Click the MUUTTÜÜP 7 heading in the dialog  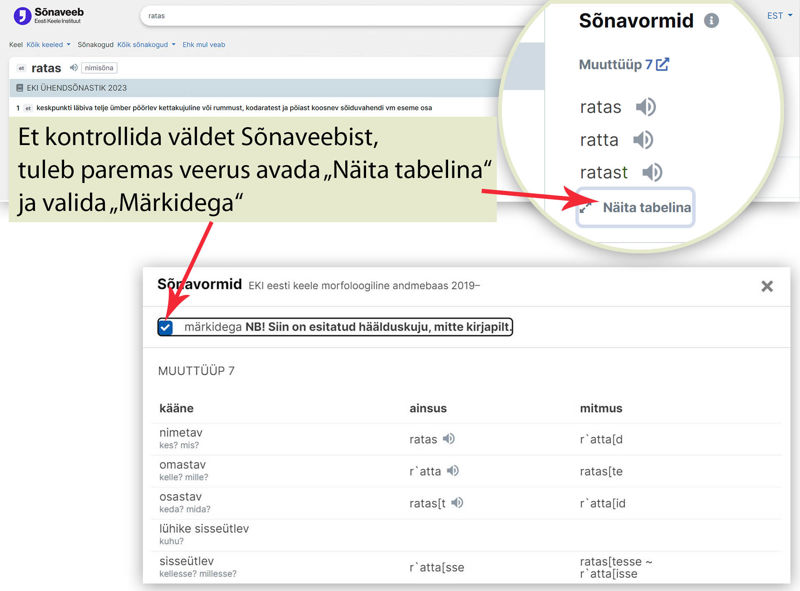tap(196, 371)
